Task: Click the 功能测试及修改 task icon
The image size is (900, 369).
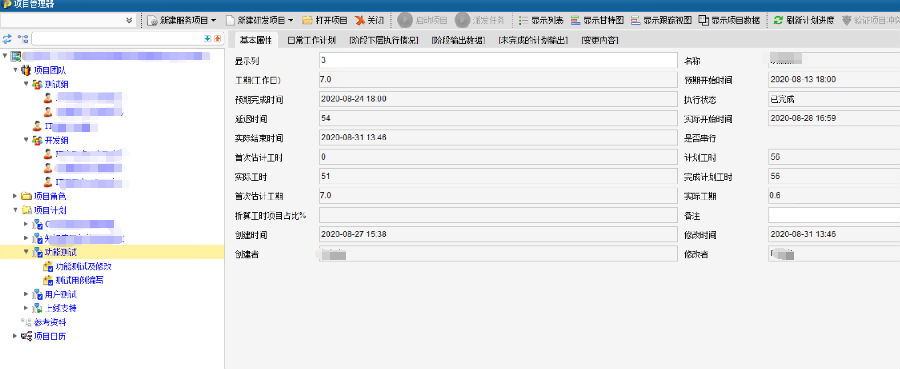Action: click(x=48, y=266)
